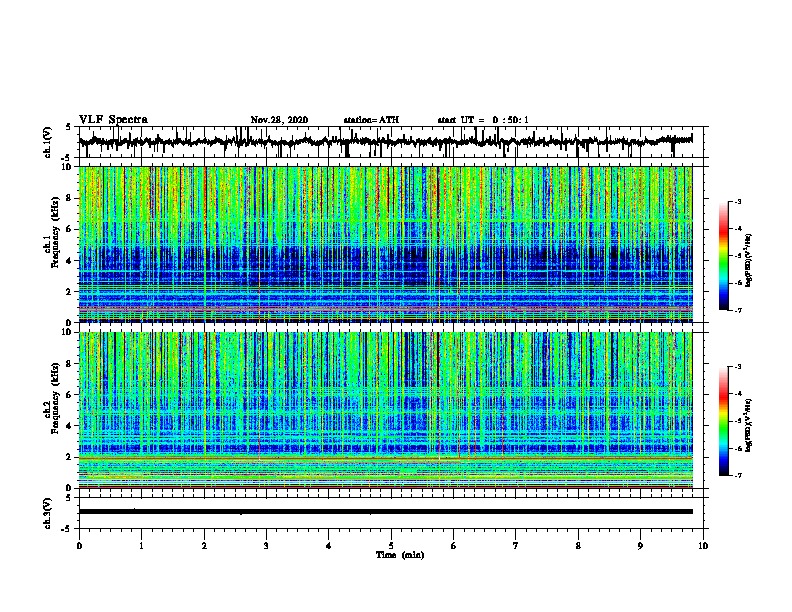Click the "-5" volt tick on the ch.3(V) axis
Screen dimensions: 792x612
(x=68, y=529)
